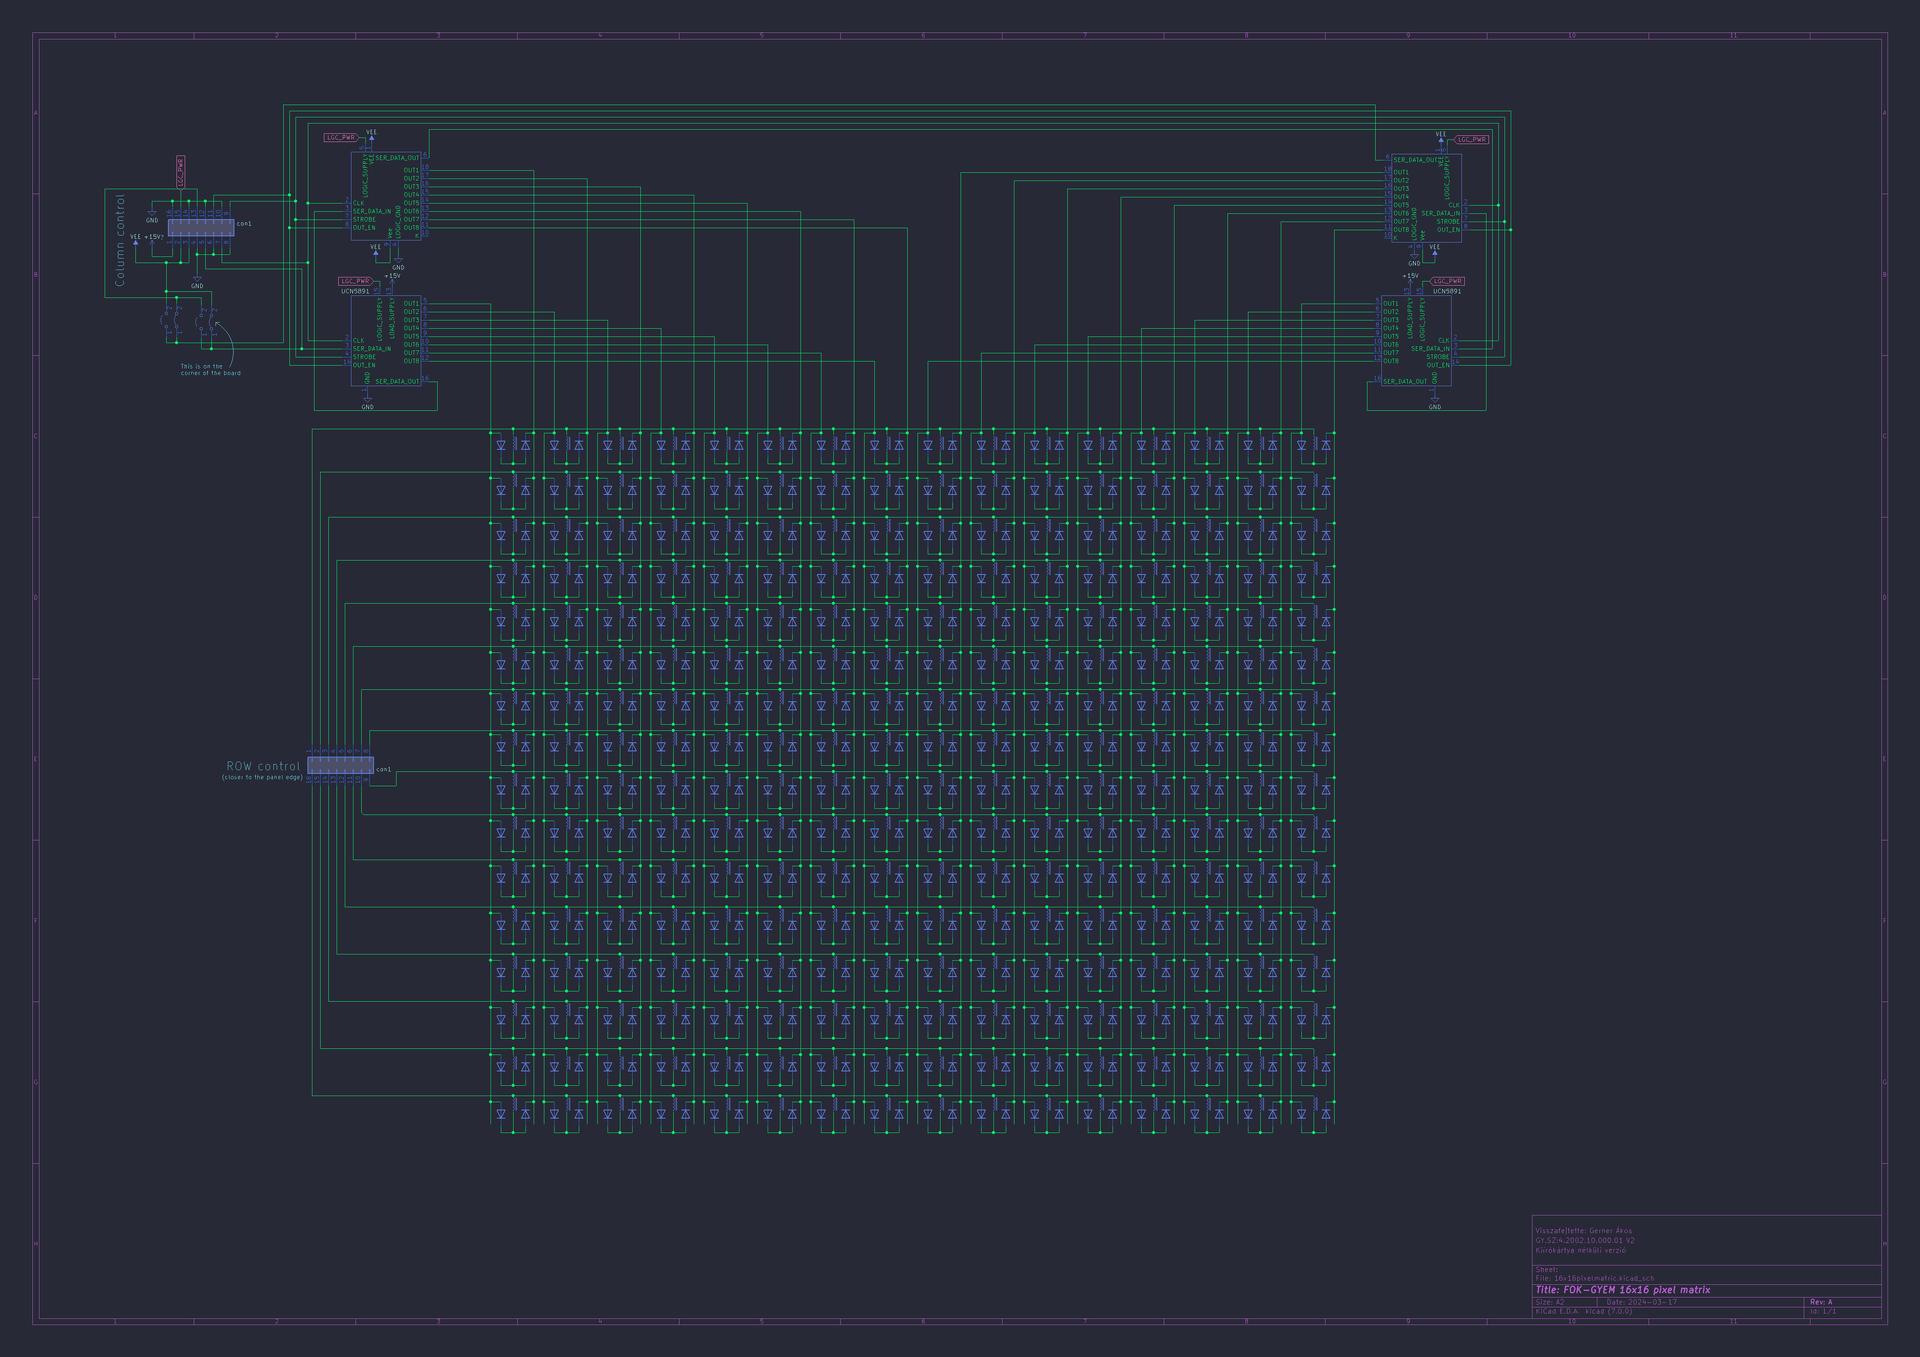Click the LGC_PWR label near the top-right chip
This screenshot has height=1357, width=1920.
[1471, 139]
